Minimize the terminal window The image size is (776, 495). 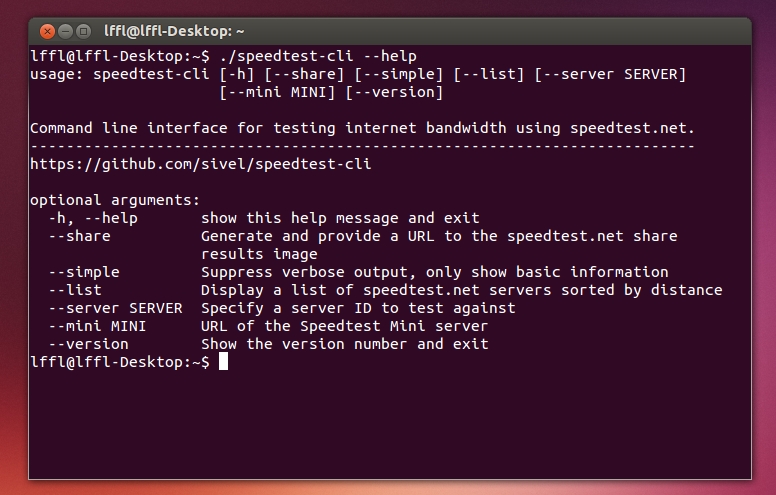click(65, 32)
